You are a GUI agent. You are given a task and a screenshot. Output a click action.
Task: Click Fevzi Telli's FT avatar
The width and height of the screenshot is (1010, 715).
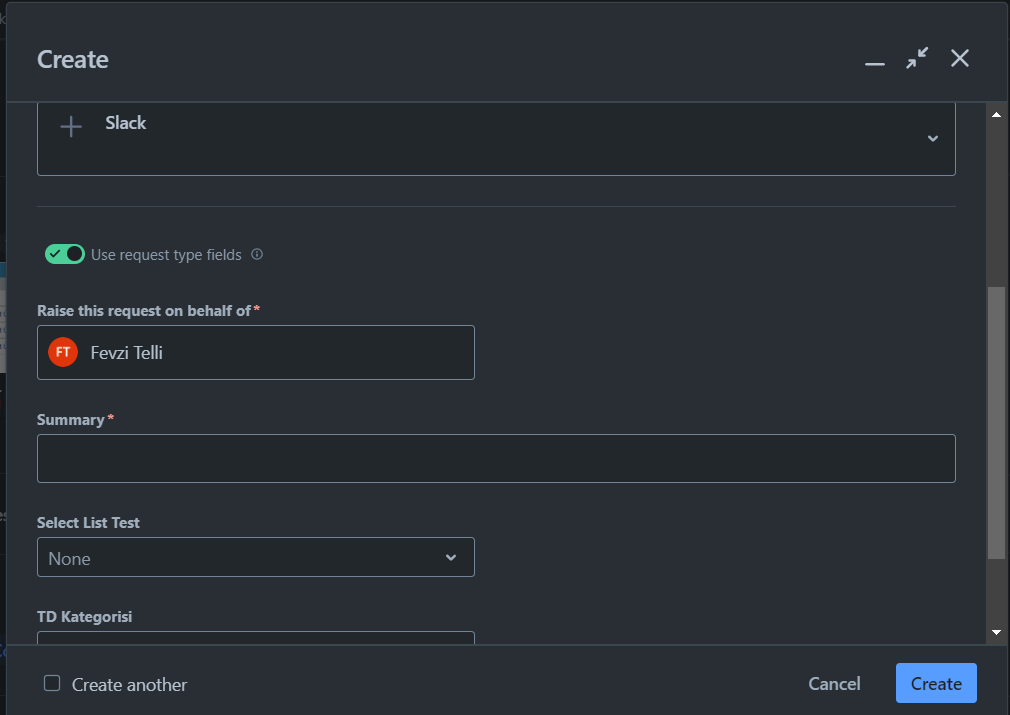[62, 352]
